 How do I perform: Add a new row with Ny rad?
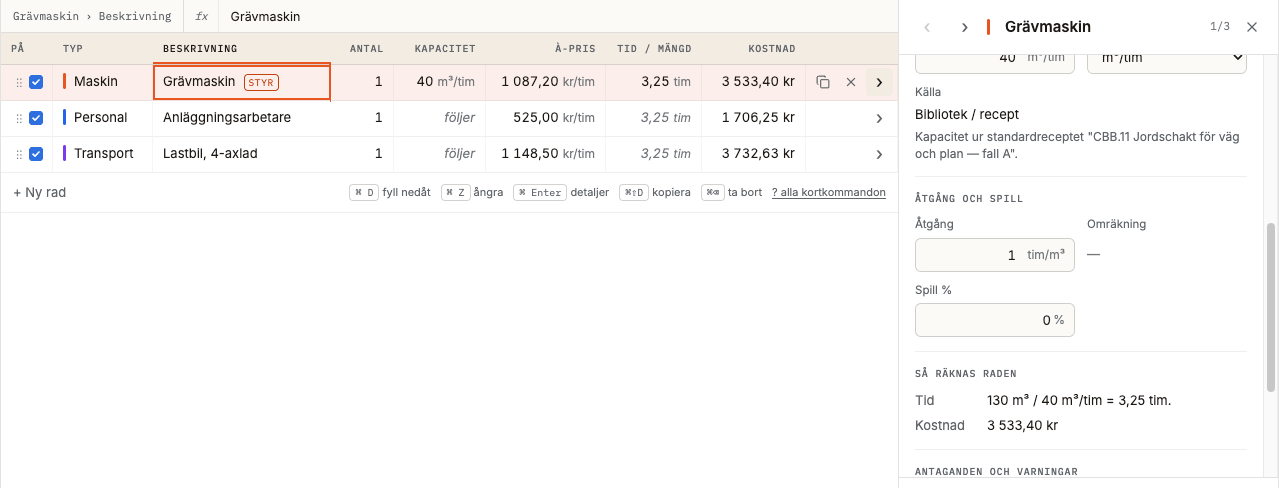[x=39, y=192]
